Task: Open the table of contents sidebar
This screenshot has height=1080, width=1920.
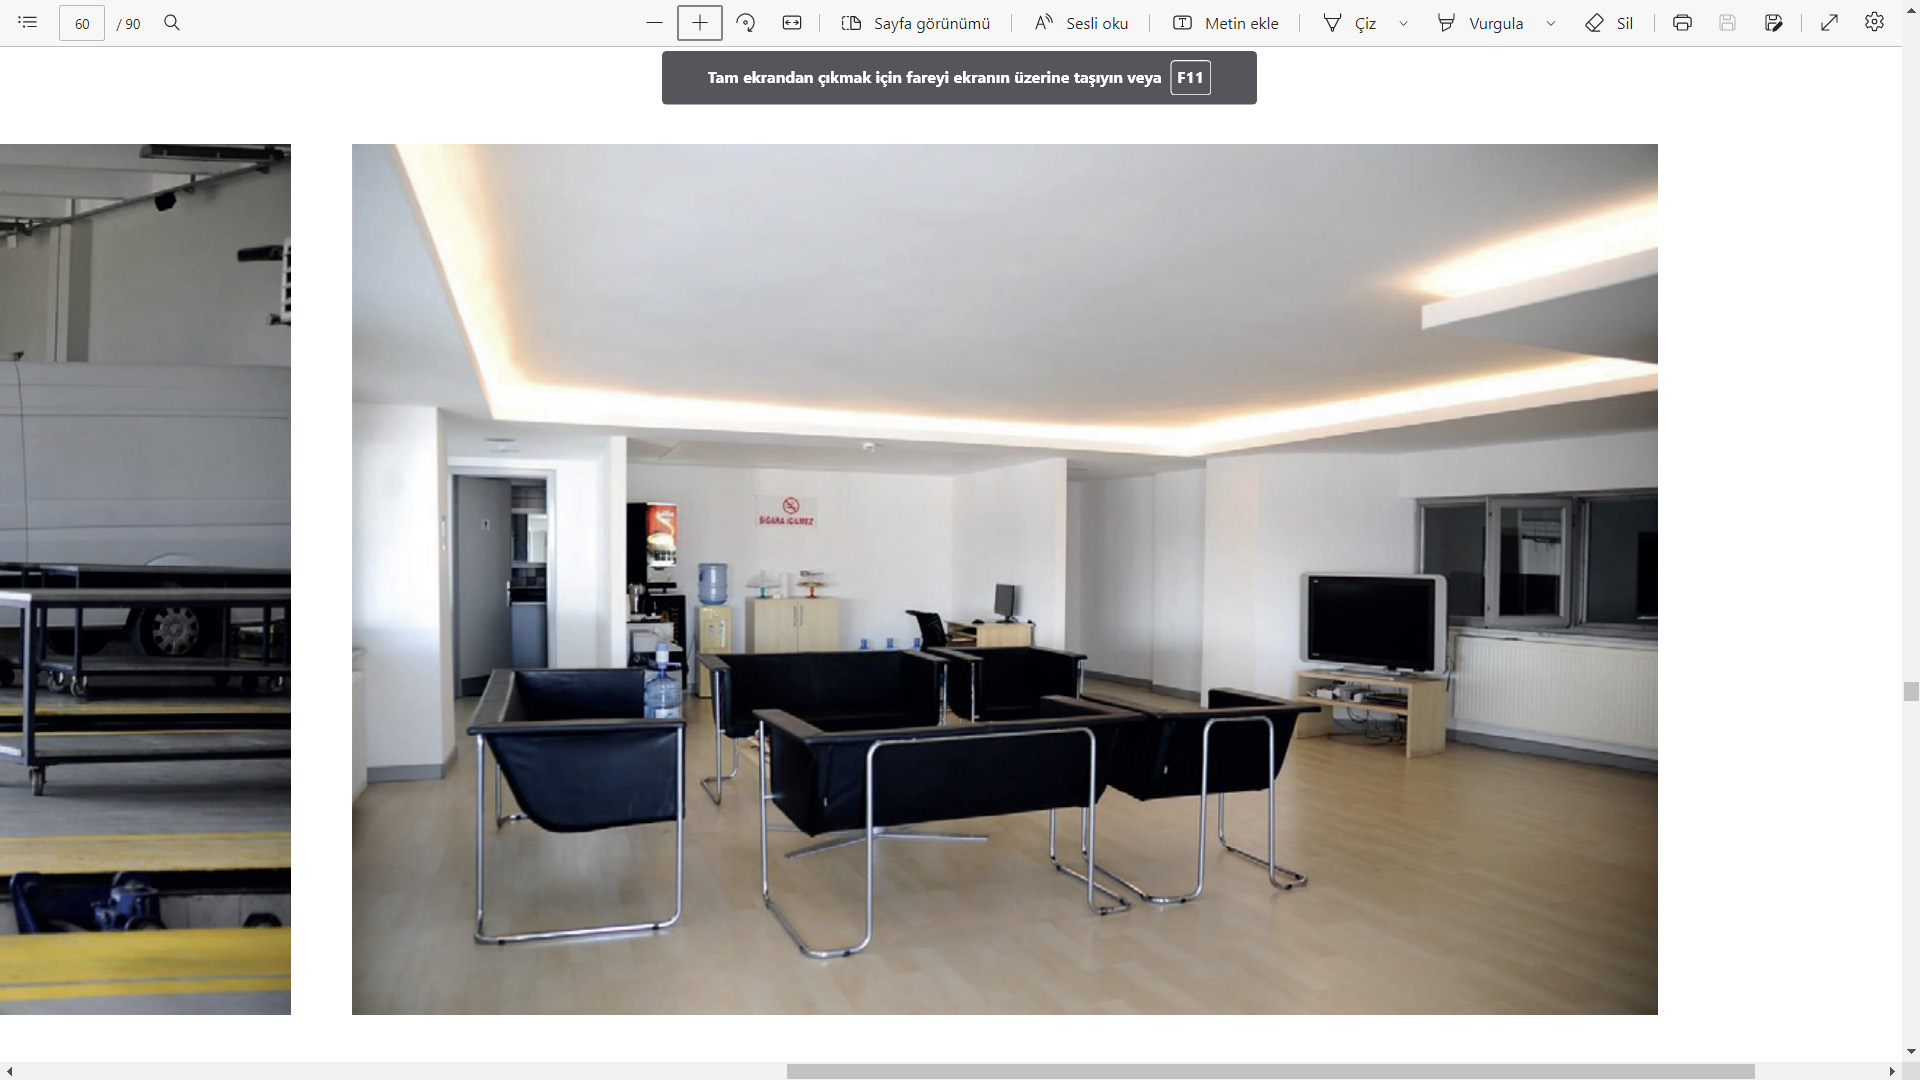Action: (x=28, y=22)
